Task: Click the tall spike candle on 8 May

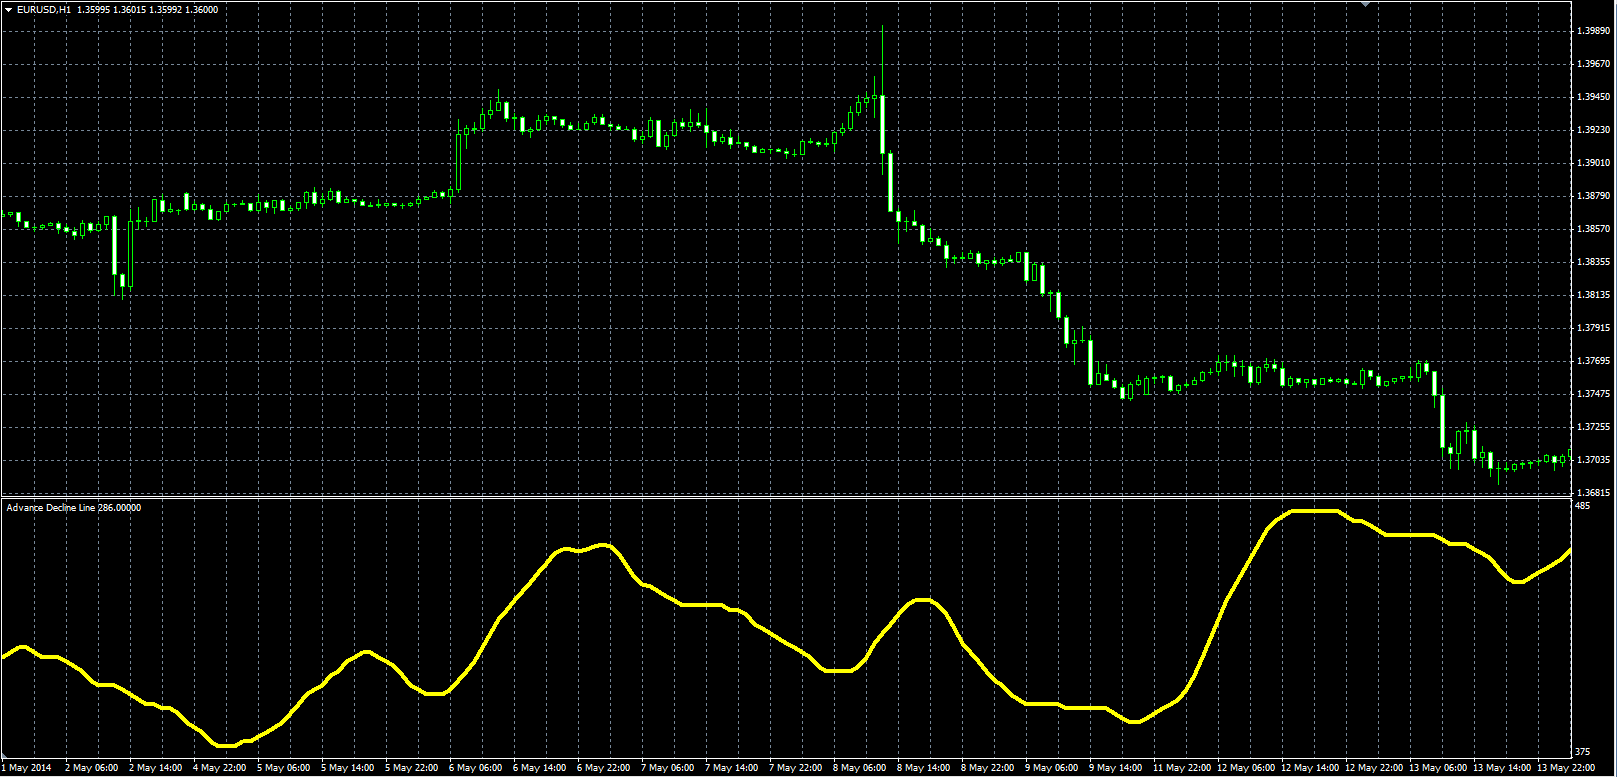Action: [883, 98]
